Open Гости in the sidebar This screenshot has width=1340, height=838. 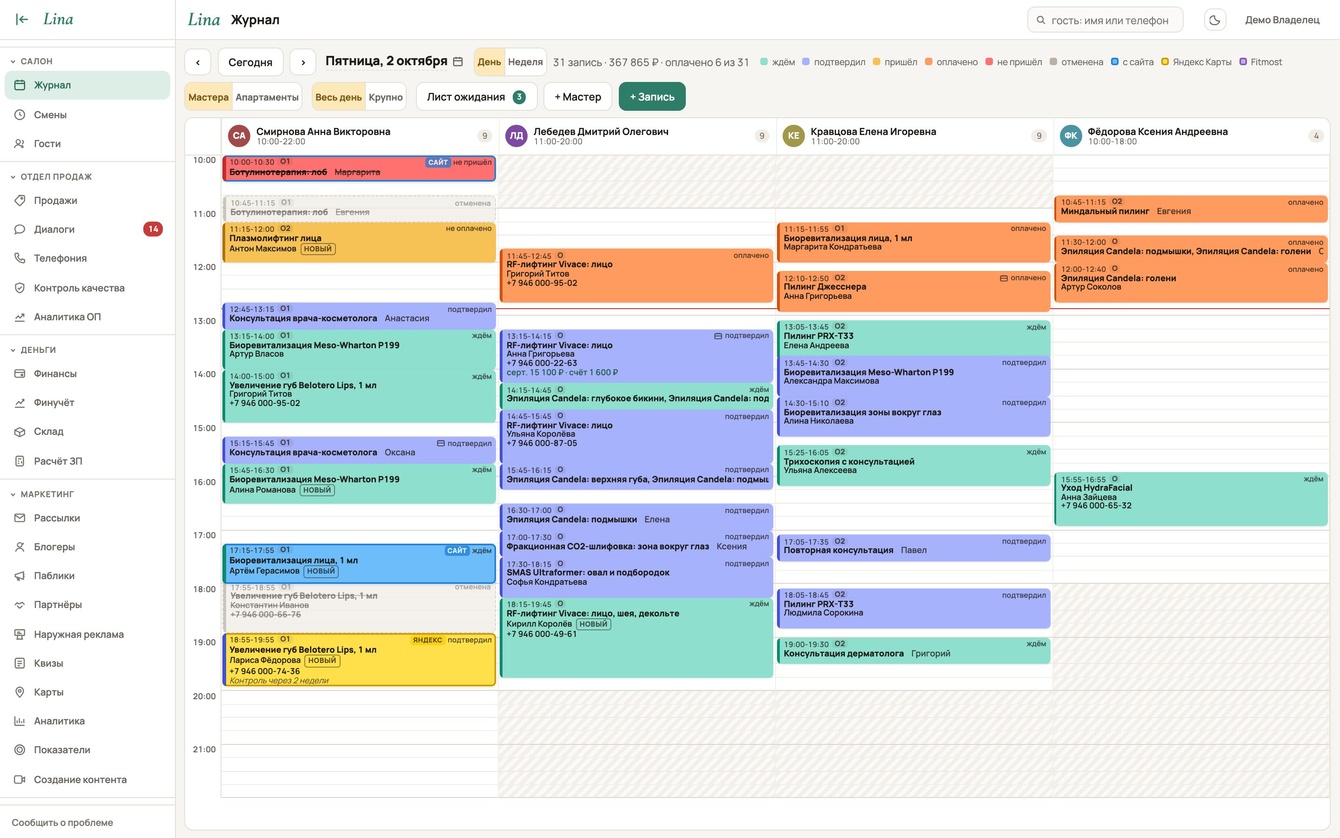pos(87,144)
